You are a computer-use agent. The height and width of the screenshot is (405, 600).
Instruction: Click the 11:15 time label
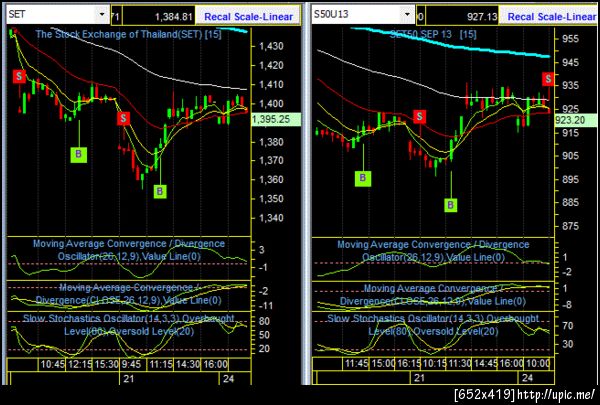tap(161, 364)
